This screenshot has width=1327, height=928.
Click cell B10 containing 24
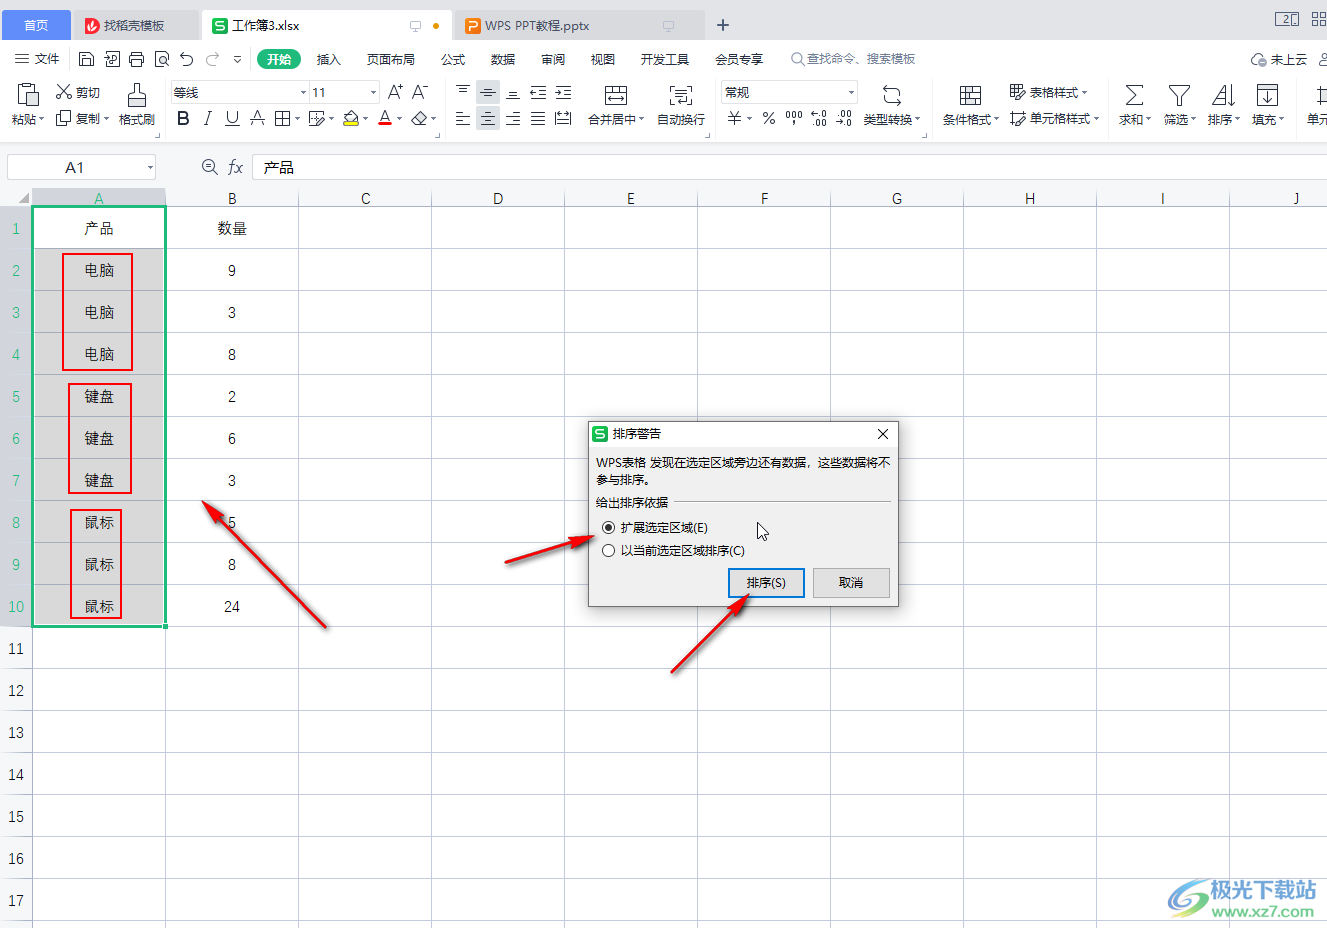click(x=232, y=606)
